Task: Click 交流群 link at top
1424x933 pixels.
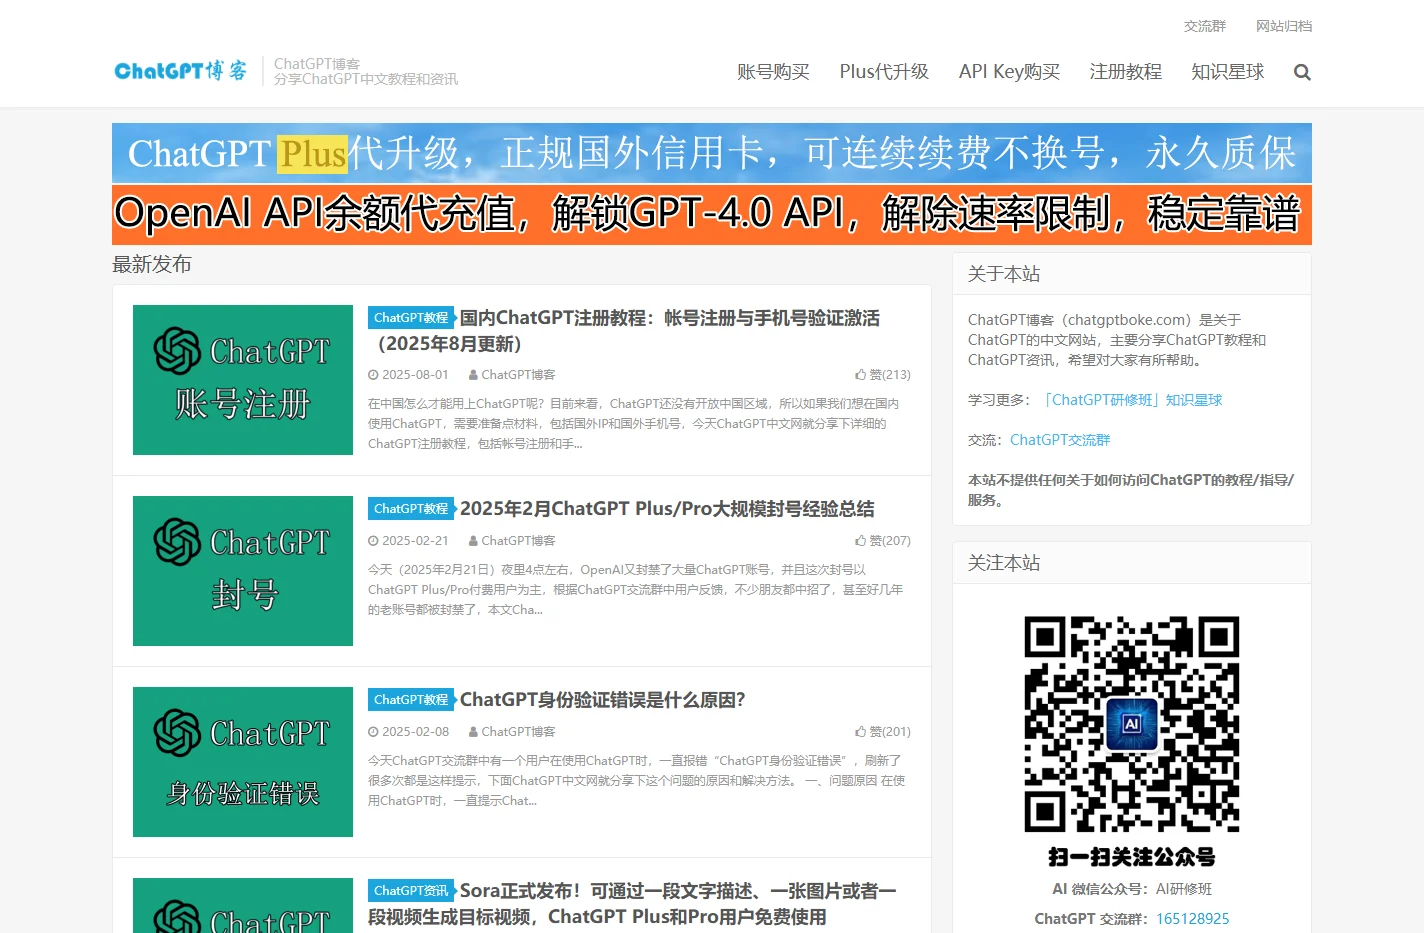Action: (1204, 26)
